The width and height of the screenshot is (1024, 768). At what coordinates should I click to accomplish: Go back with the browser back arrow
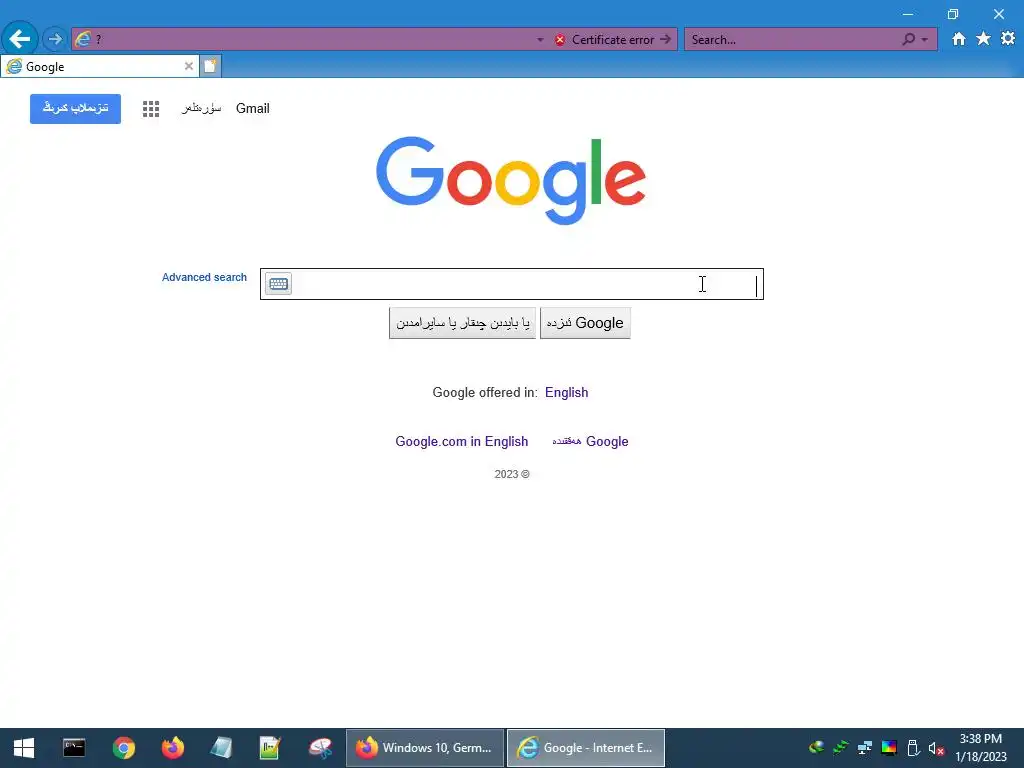[x=20, y=39]
